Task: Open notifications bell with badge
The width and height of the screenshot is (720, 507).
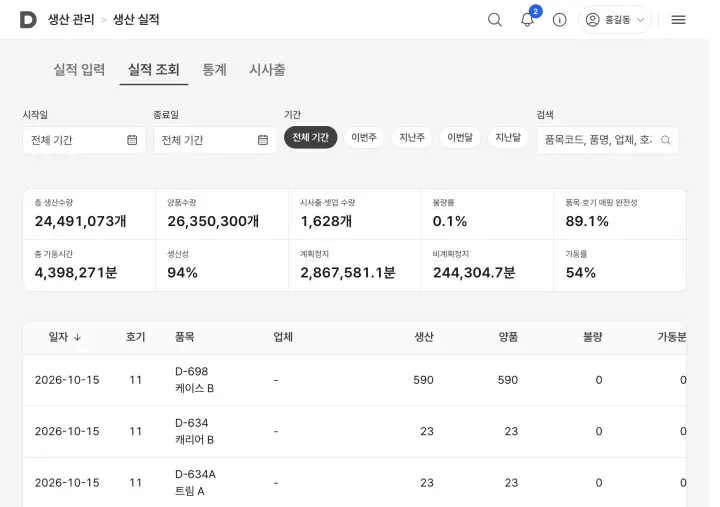Action: (528, 20)
